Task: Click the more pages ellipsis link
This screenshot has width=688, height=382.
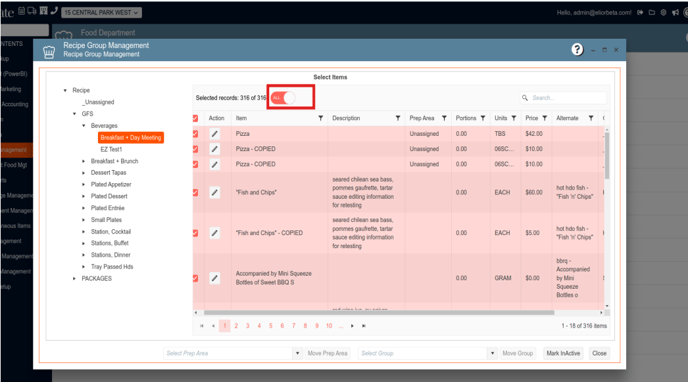Action: [341, 326]
